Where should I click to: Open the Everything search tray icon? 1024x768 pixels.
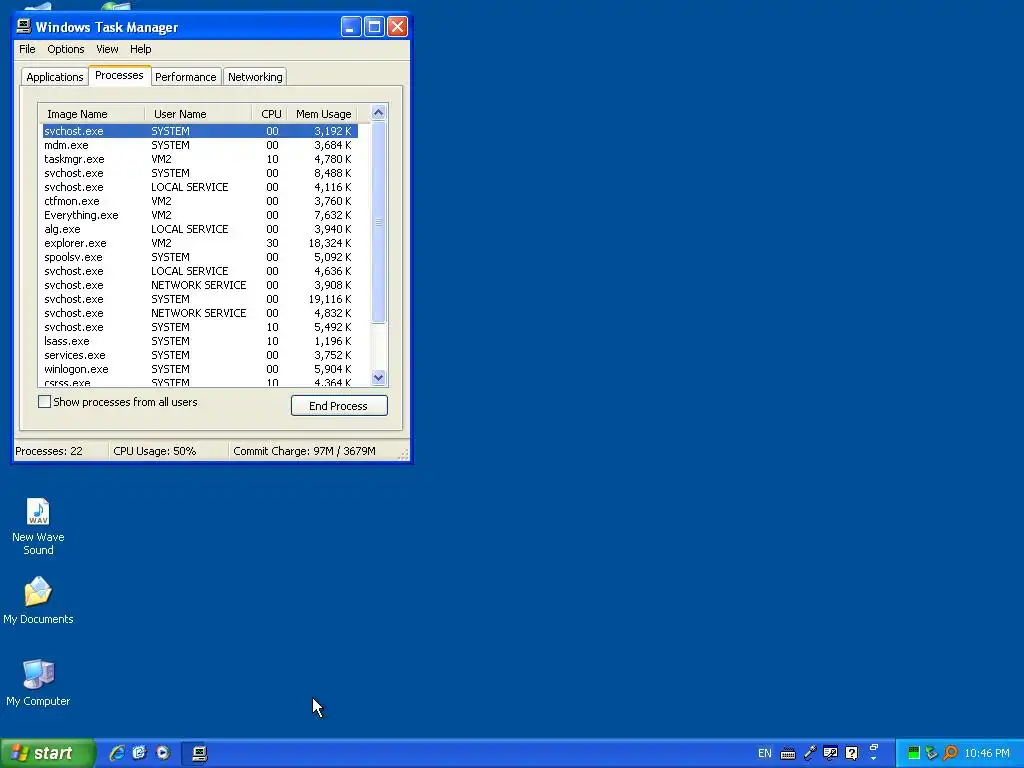pyautogui.click(x=950, y=753)
